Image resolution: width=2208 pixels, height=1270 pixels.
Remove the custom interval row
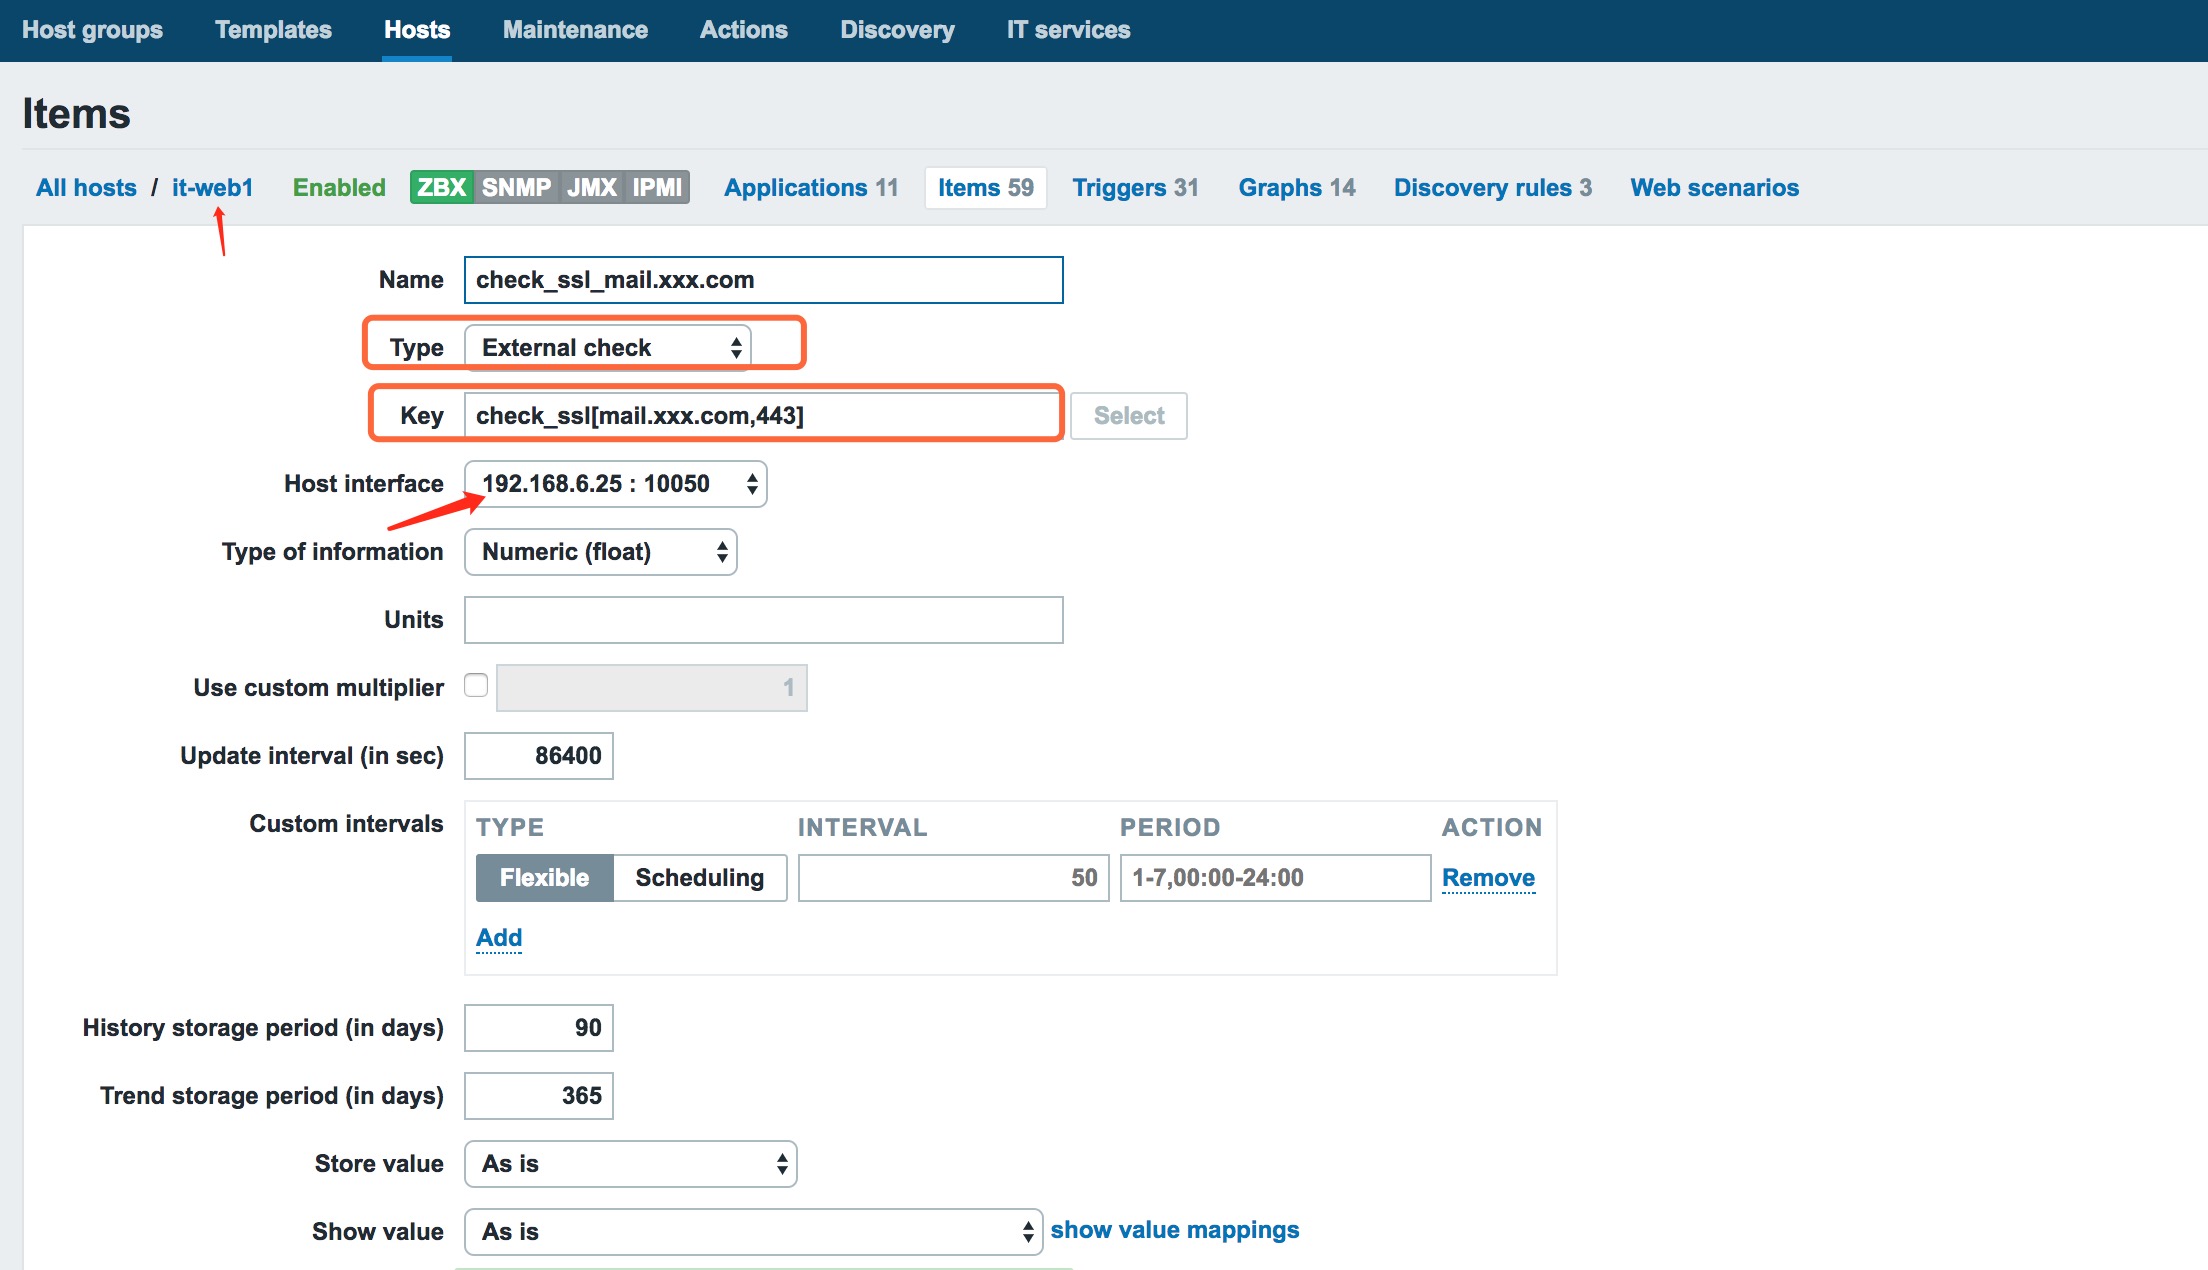pyautogui.click(x=1488, y=878)
